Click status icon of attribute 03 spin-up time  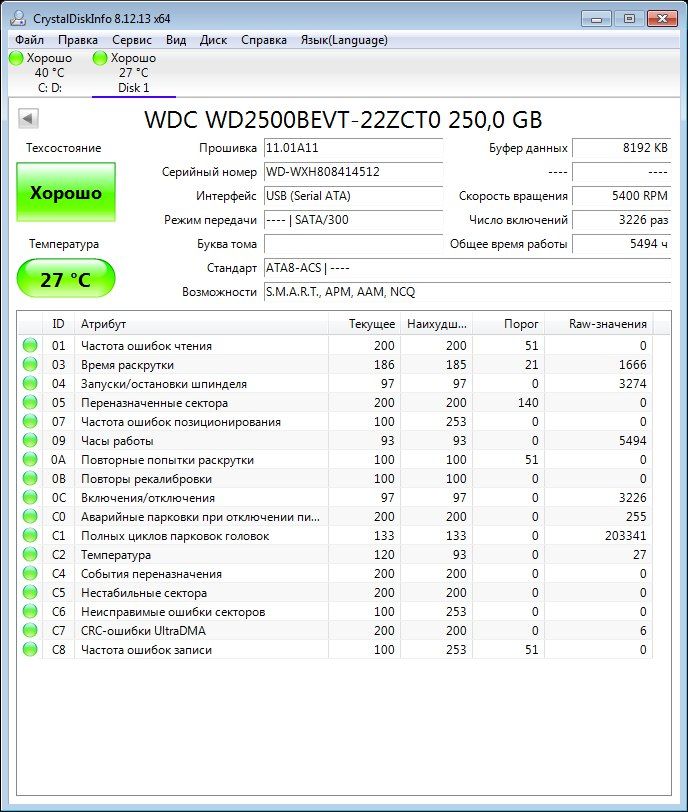coord(30,365)
